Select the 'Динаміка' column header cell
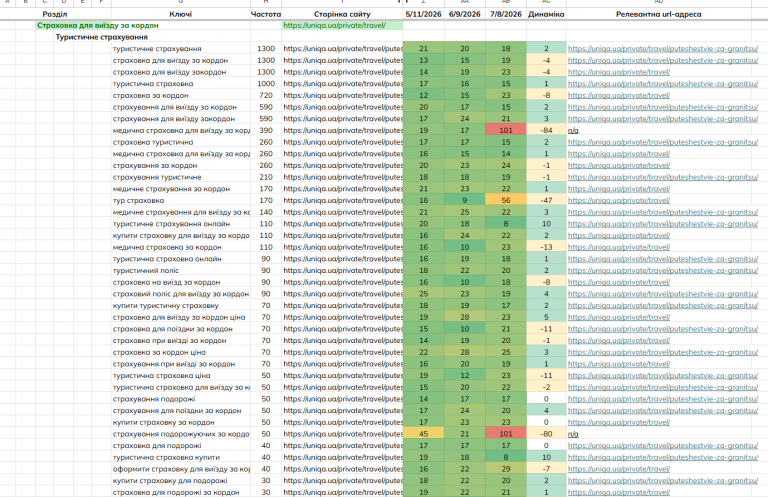 tap(546, 14)
